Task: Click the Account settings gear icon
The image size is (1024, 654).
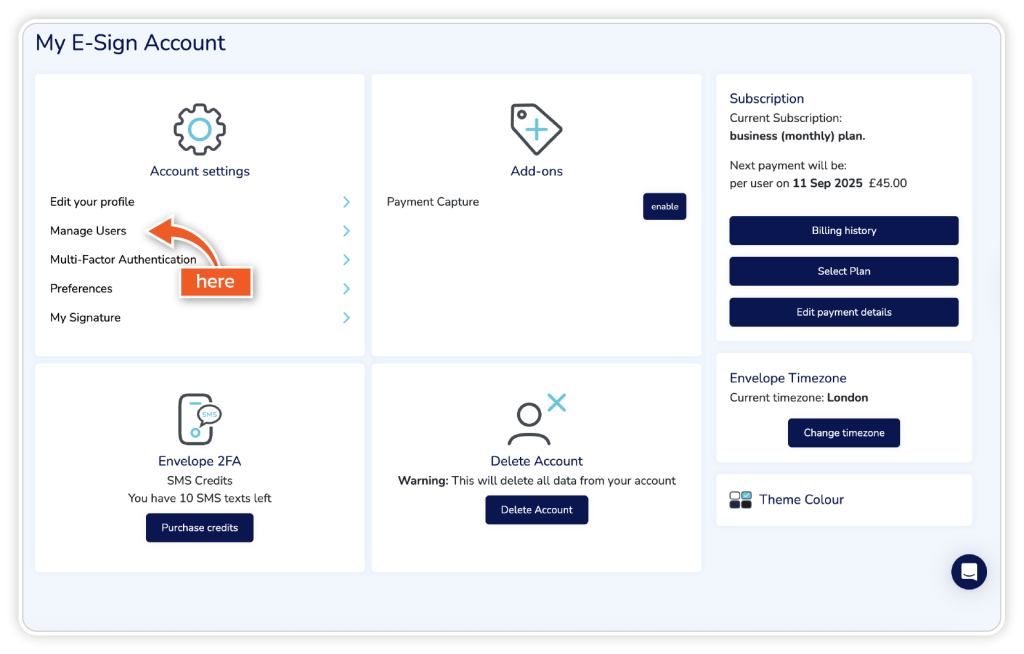Action: pyautogui.click(x=199, y=129)
